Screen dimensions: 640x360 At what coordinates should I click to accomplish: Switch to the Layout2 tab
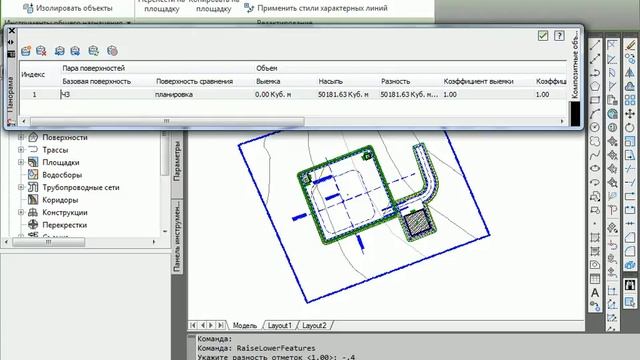tap(314, 325)
